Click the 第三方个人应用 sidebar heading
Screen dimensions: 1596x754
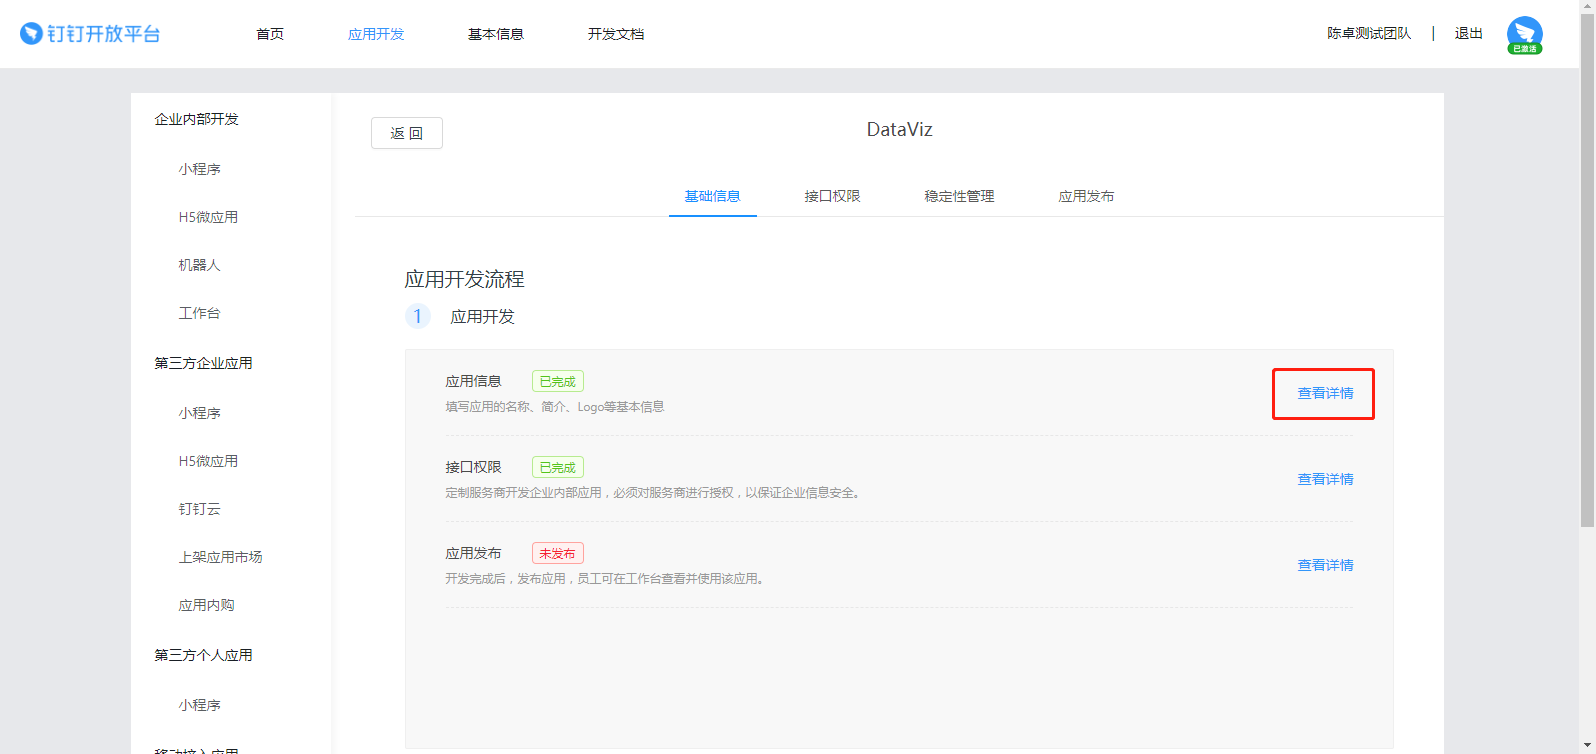point(203,655)
